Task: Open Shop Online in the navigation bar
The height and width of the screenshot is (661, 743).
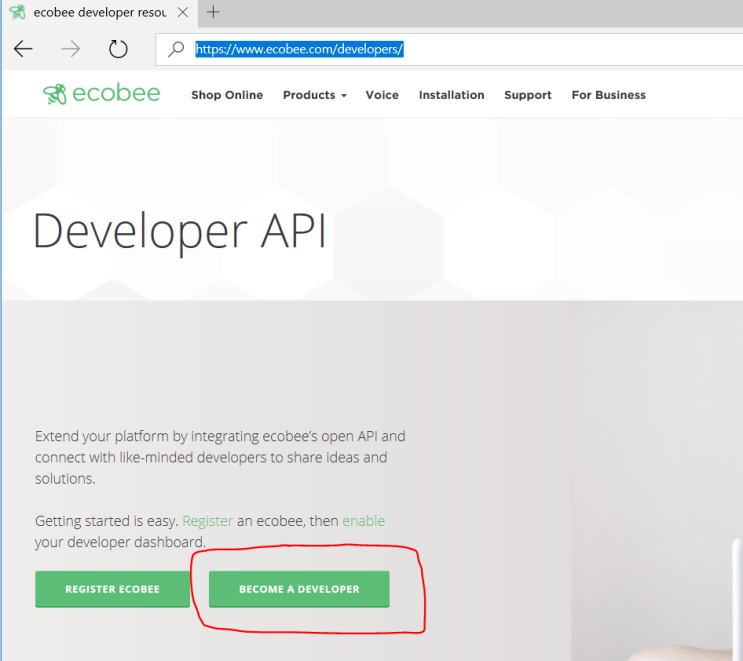Action: 227,95
